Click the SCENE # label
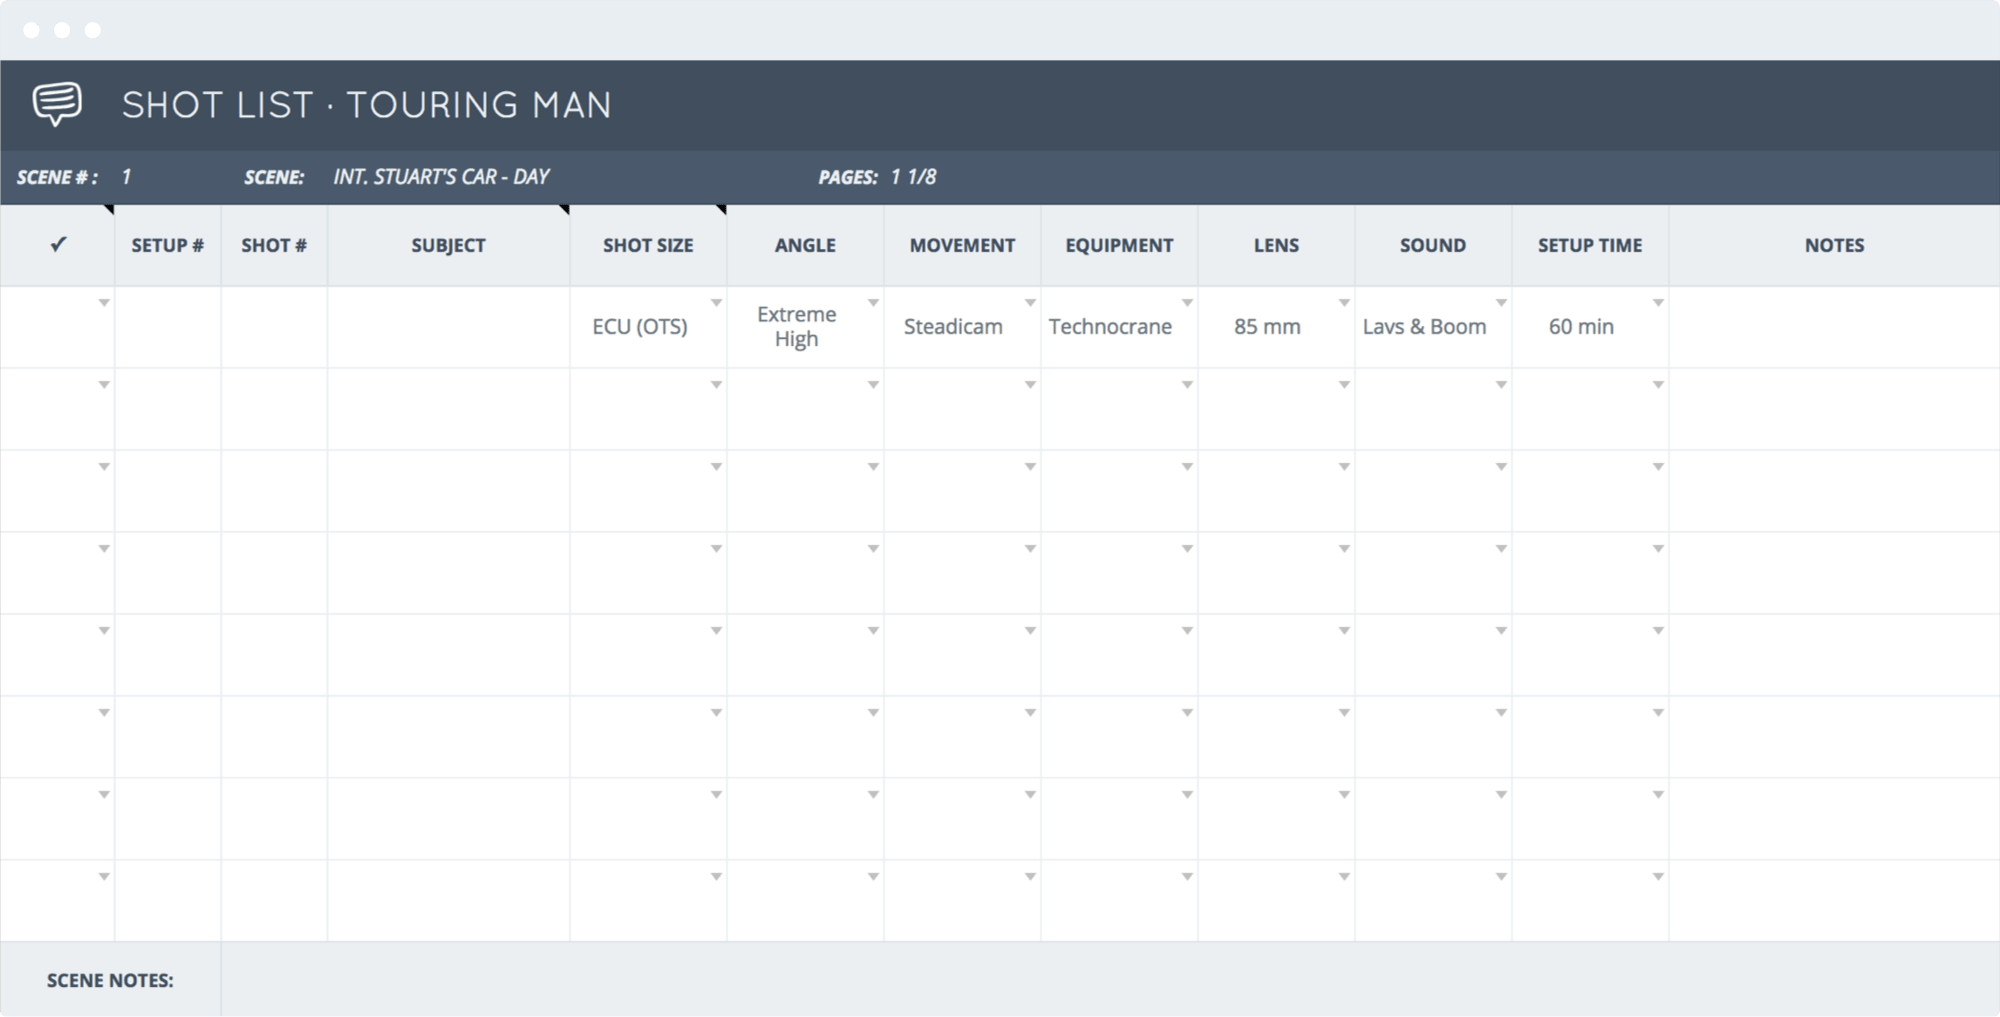This screenshot has width=2000, height=1017. (x=57, y=177)
